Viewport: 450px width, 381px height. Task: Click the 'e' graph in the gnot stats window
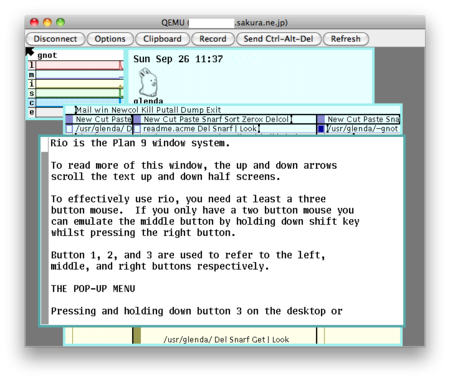(x=50, y=112)
